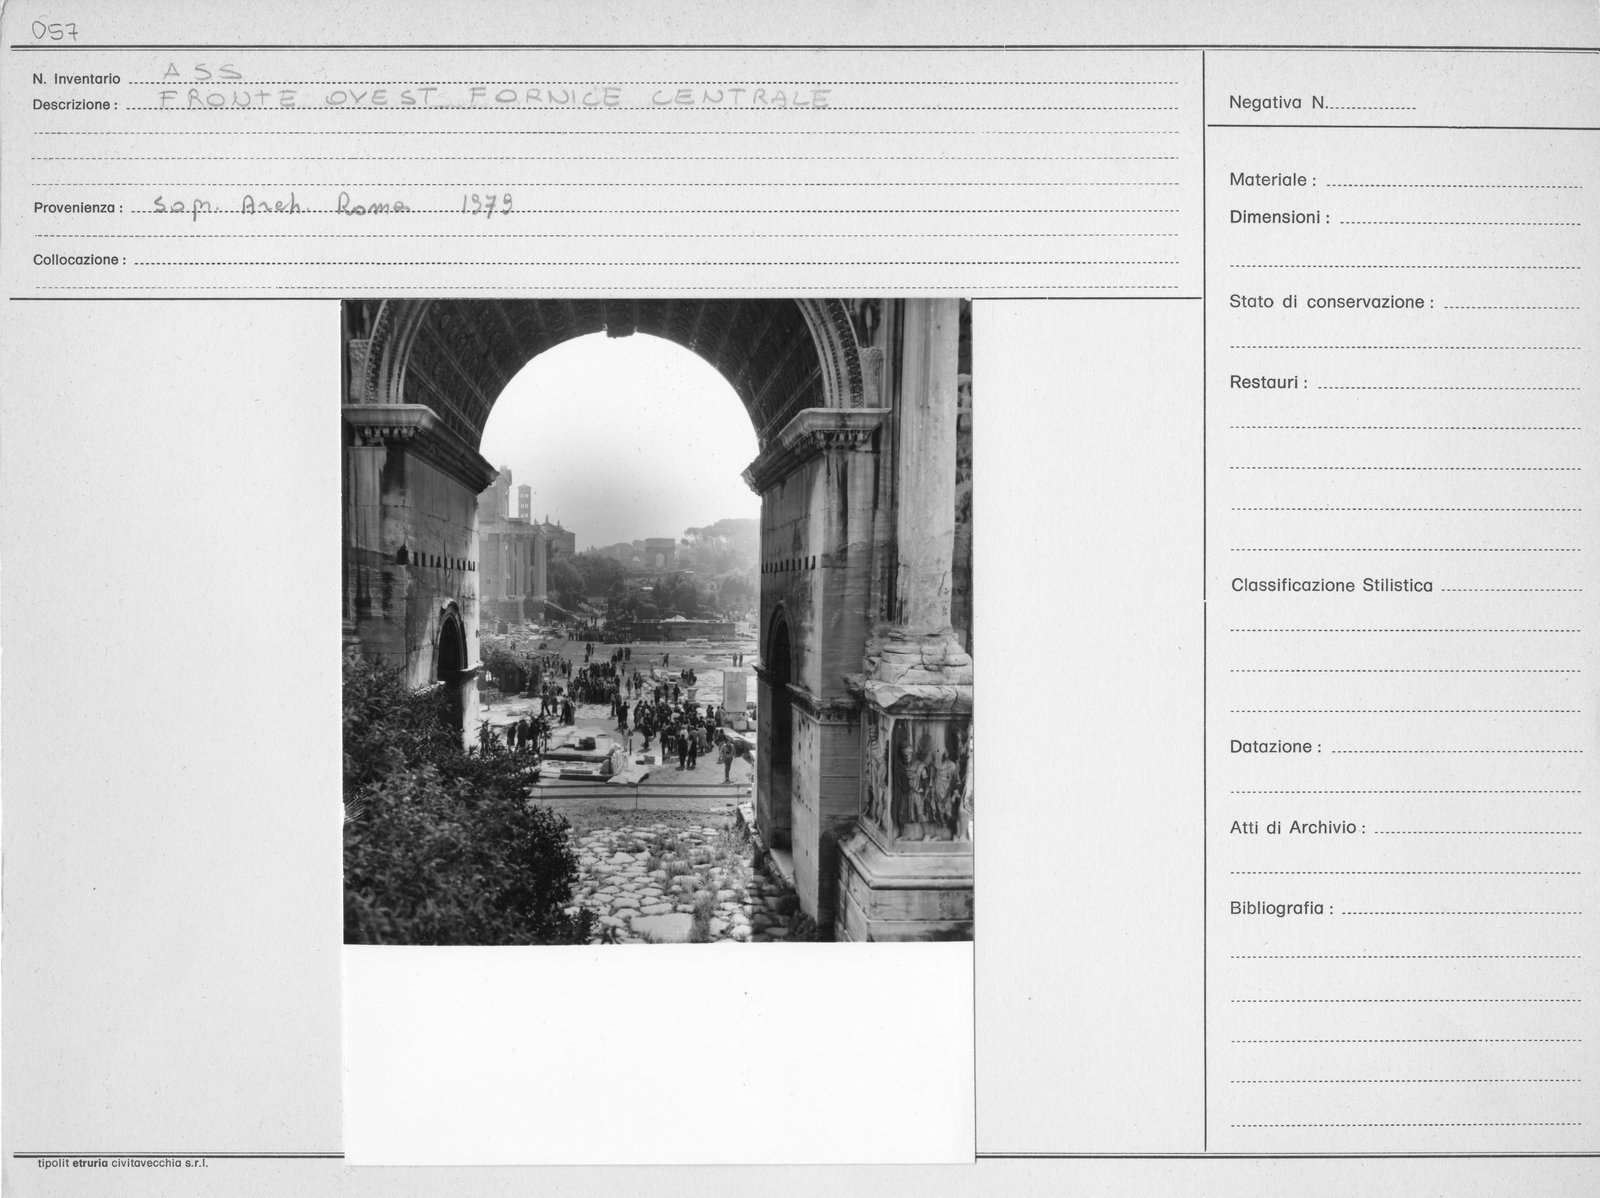Click the handwritten 'ASS' inventory entry
This screenshot has width=1600, height=1198.
tap(201, 72)
